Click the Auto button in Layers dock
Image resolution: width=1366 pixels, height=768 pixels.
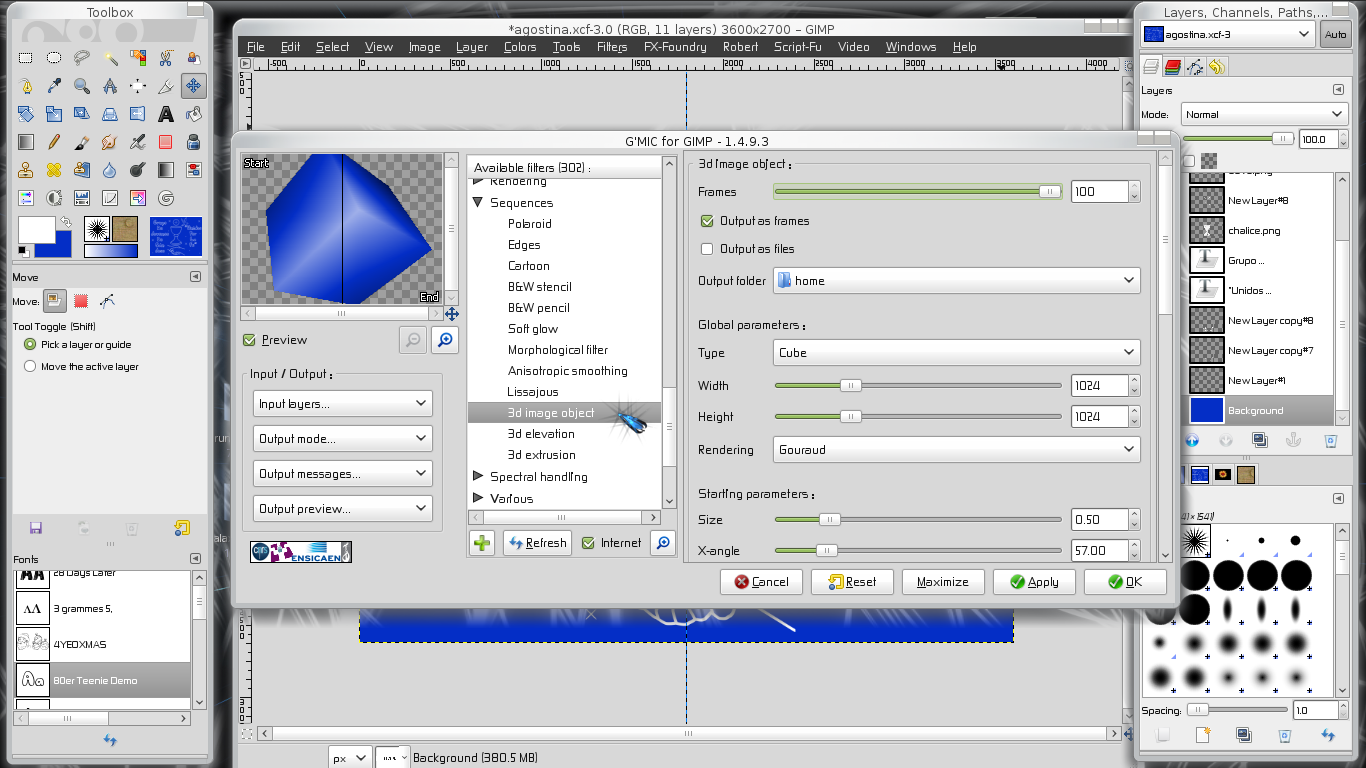1335,35
